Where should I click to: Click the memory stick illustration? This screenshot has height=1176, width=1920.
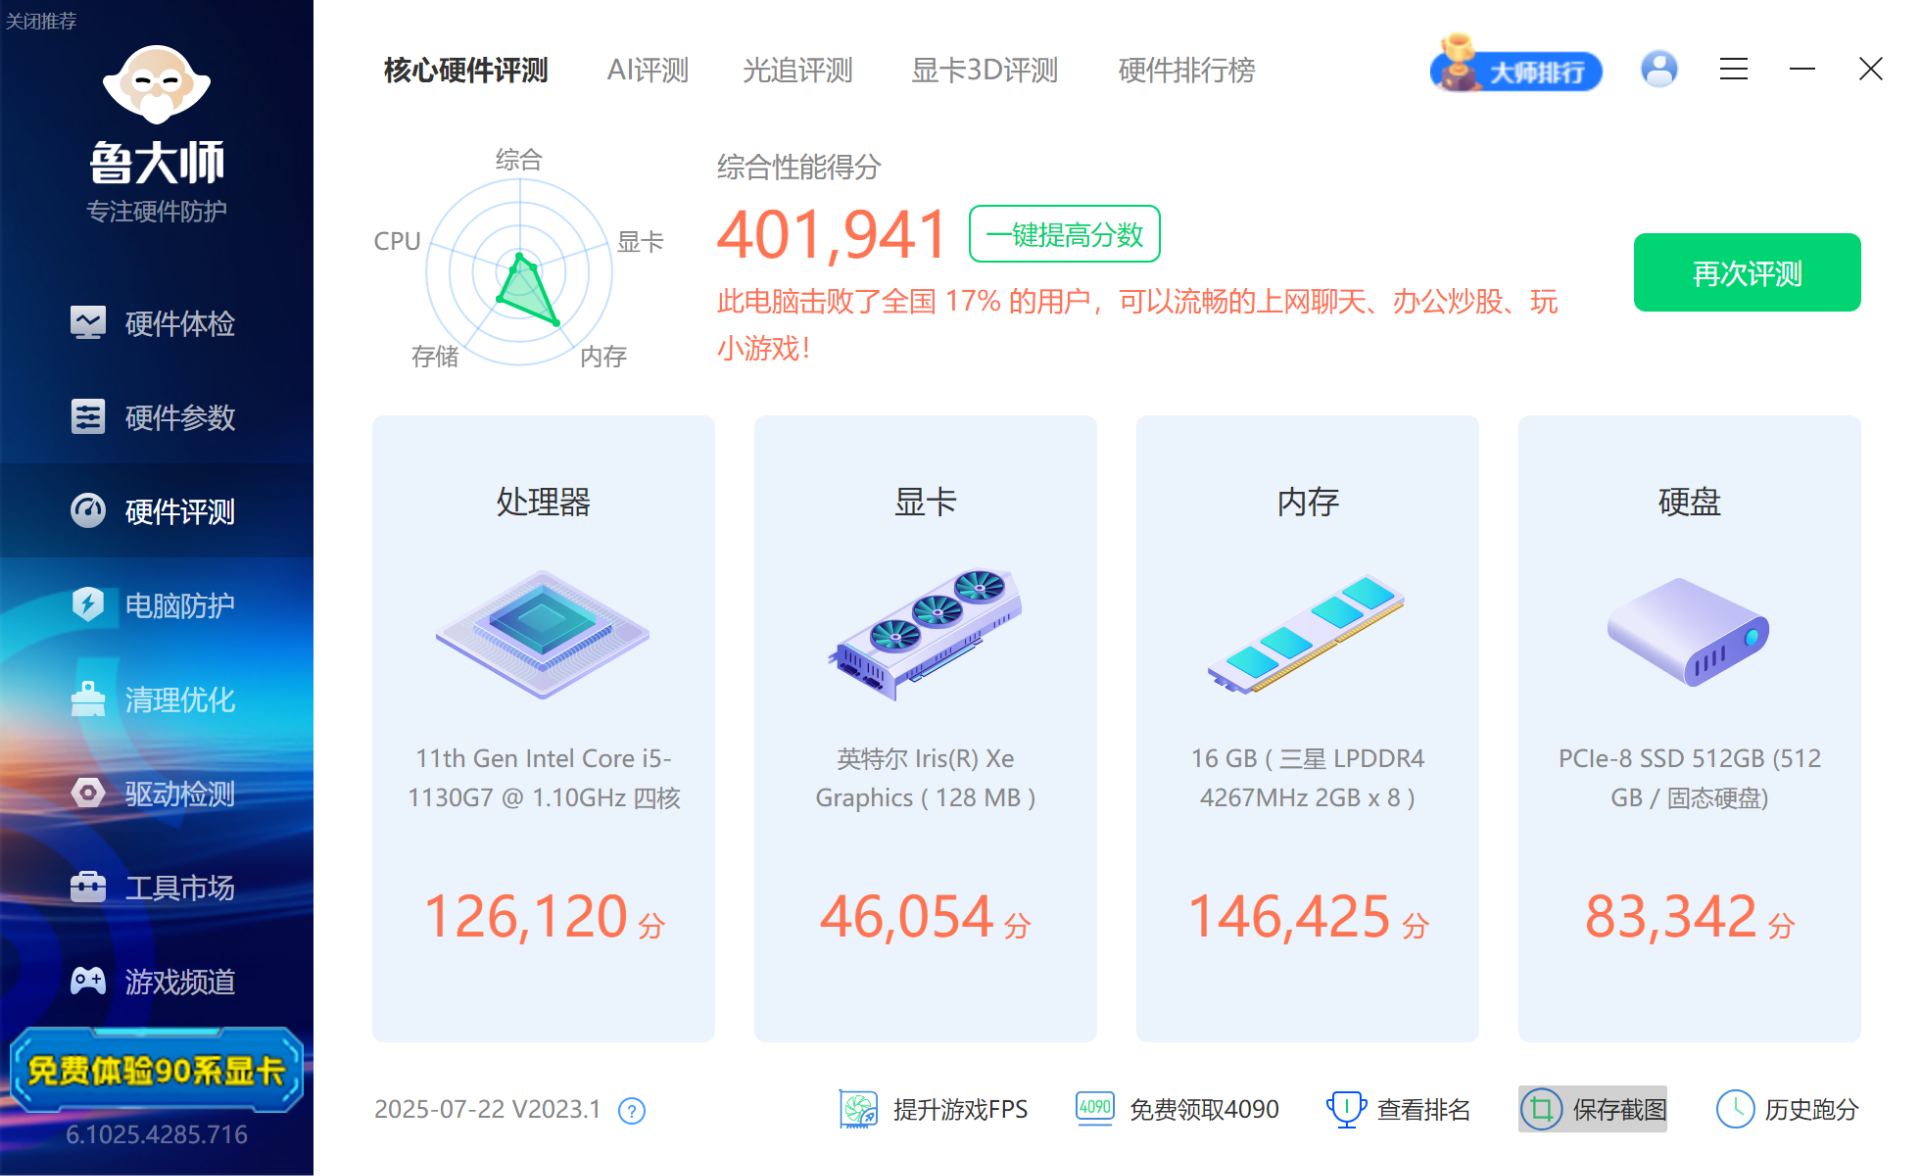[1307, 634]
